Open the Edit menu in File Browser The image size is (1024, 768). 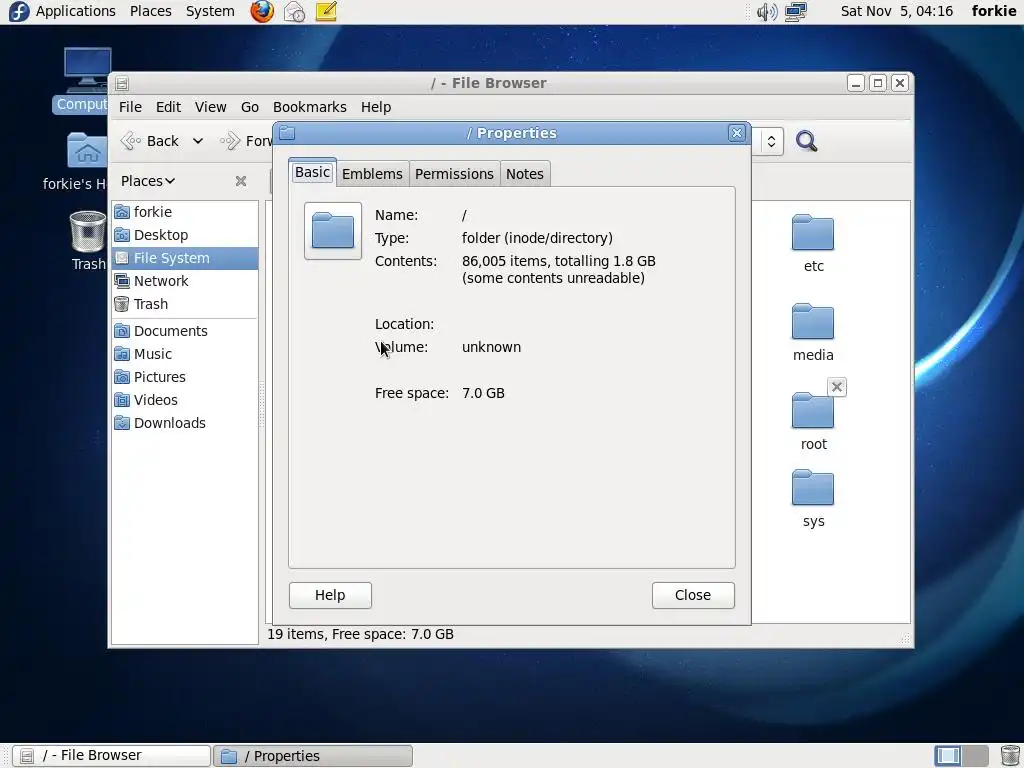(168, 107)
